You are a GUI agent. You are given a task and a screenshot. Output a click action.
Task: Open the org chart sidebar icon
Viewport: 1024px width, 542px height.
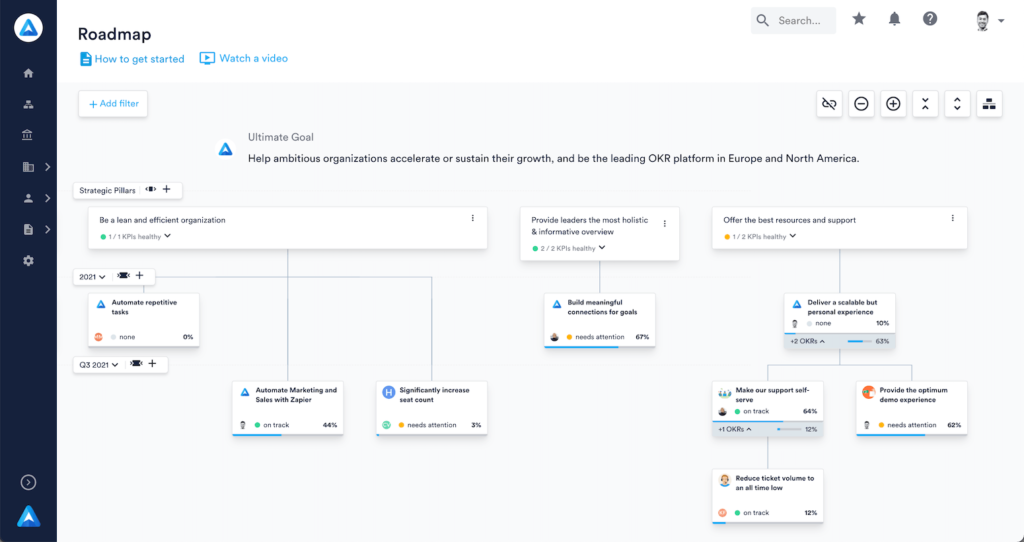click(28, 104)
